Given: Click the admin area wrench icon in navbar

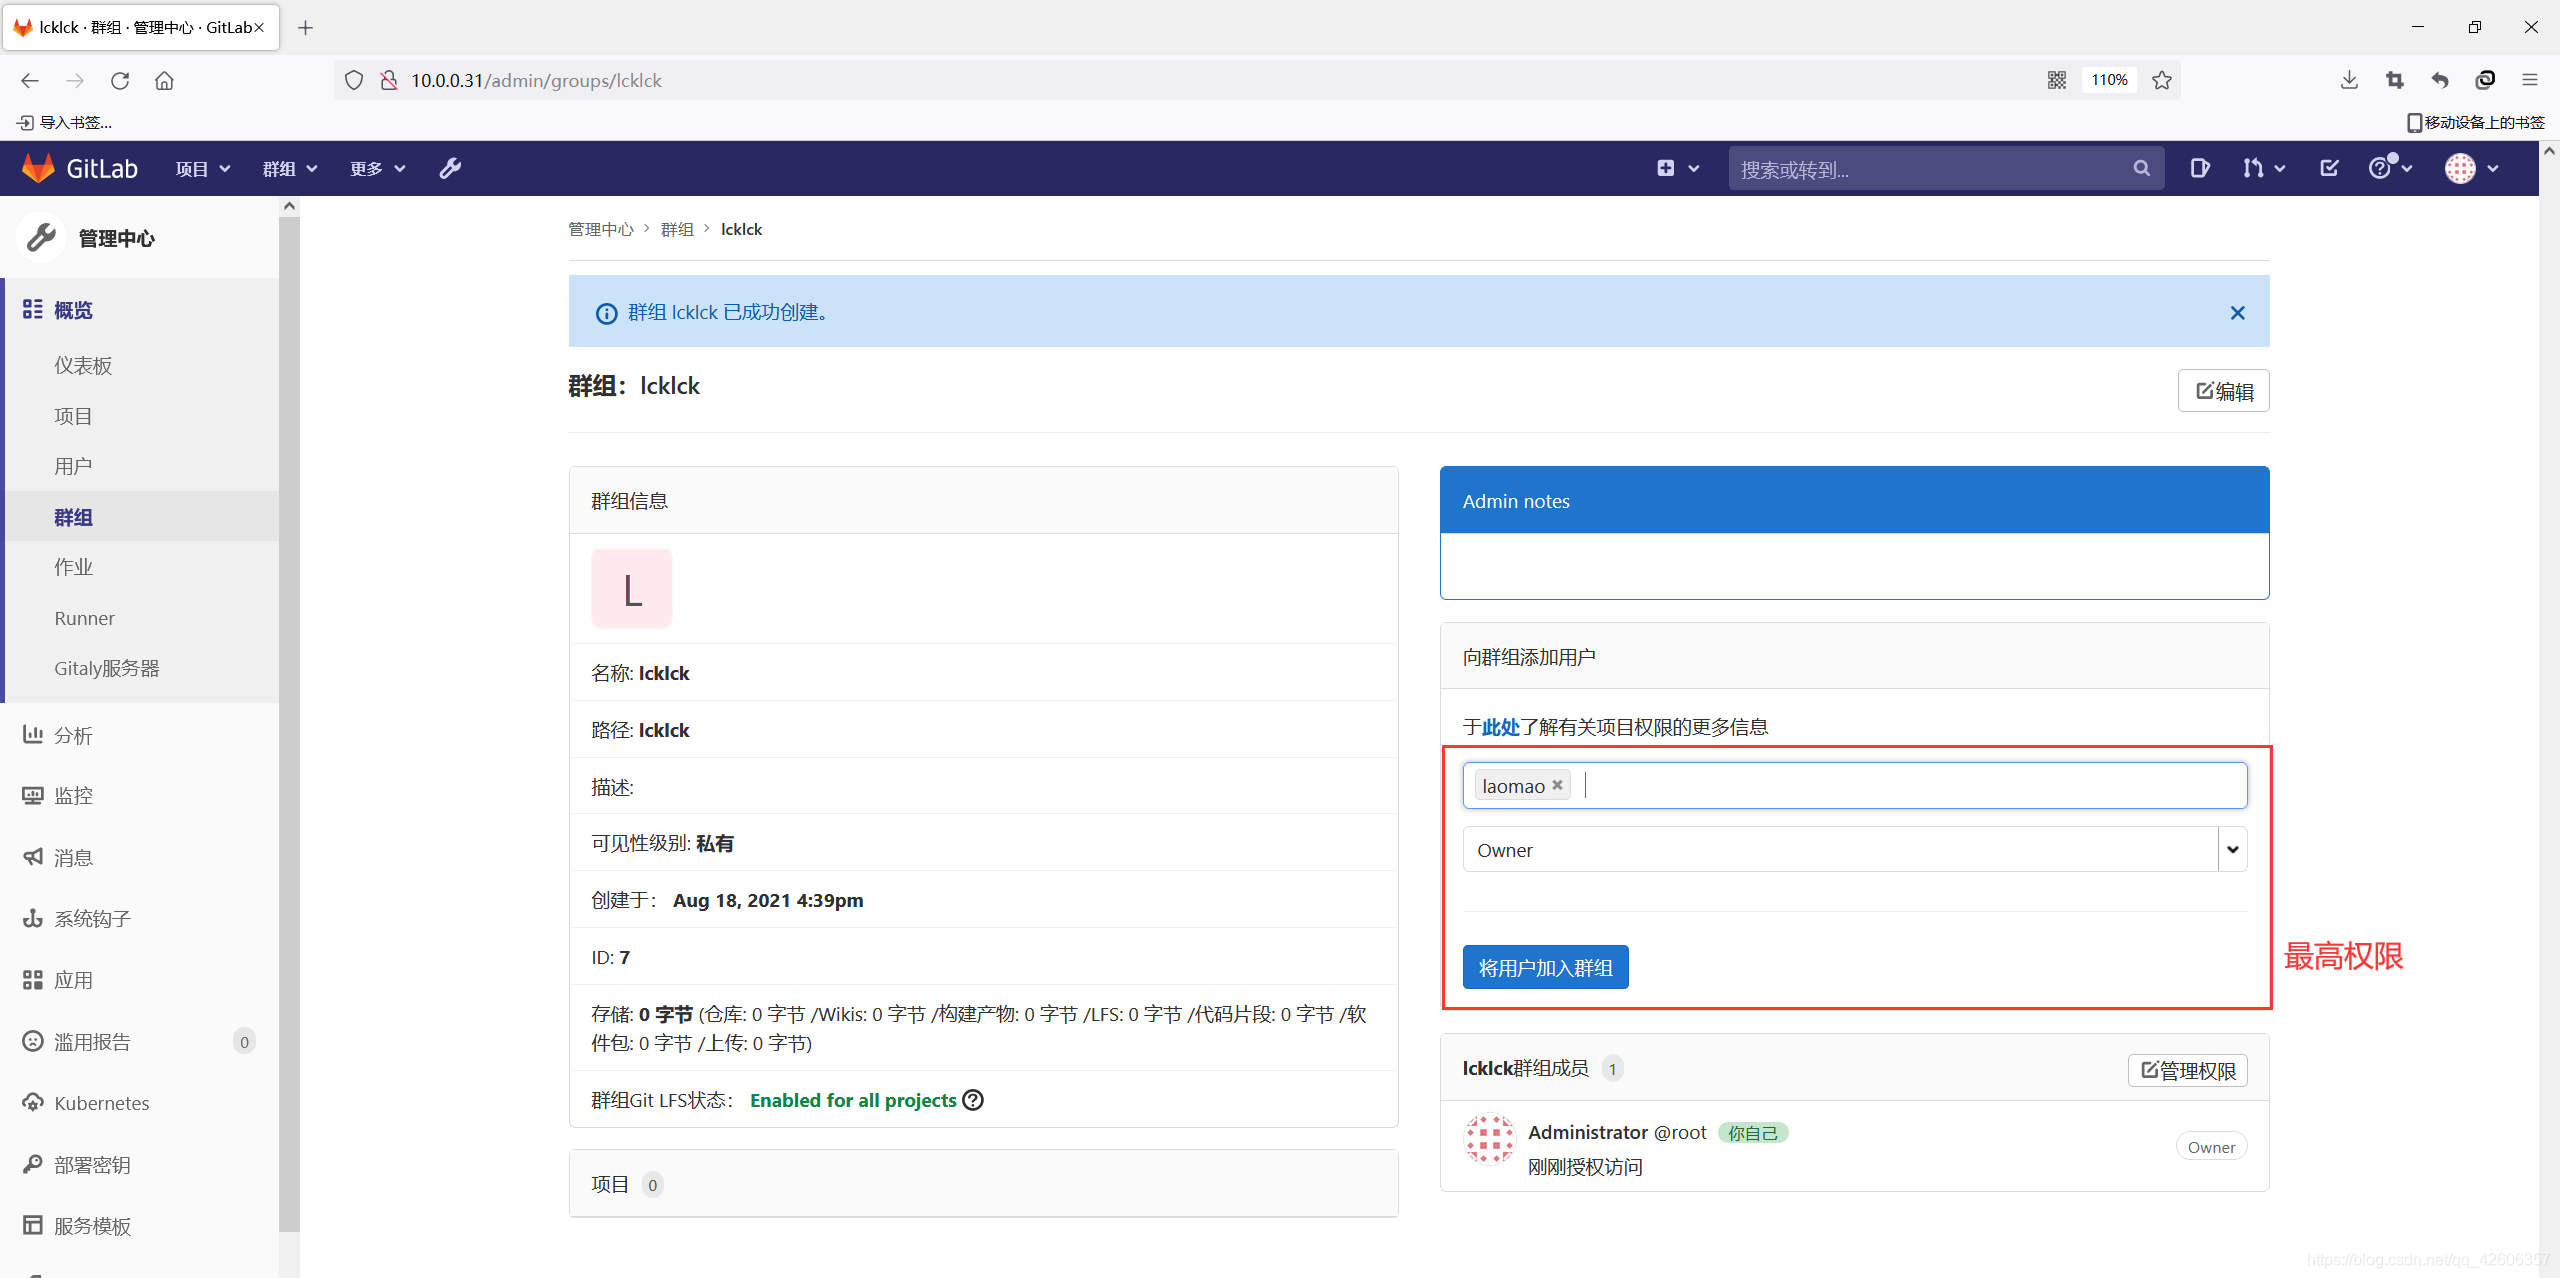Looking at the screenshot, I should pos(450,168).
